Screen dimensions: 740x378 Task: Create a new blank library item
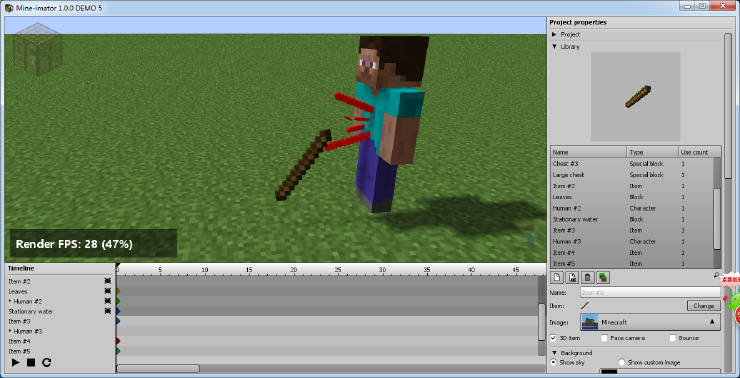coord(557,277)
